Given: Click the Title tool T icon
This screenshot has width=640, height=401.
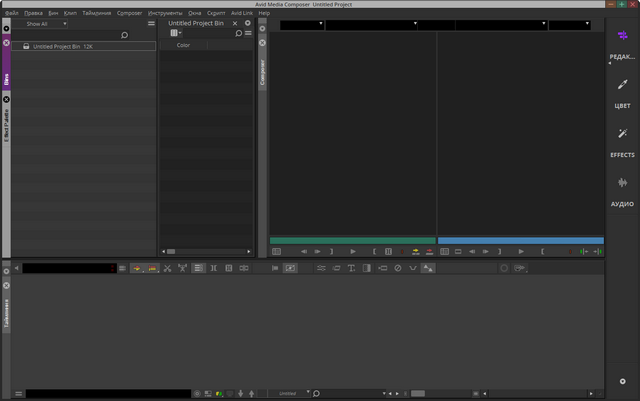Looking at the screenshot, I should coord(351,268).
